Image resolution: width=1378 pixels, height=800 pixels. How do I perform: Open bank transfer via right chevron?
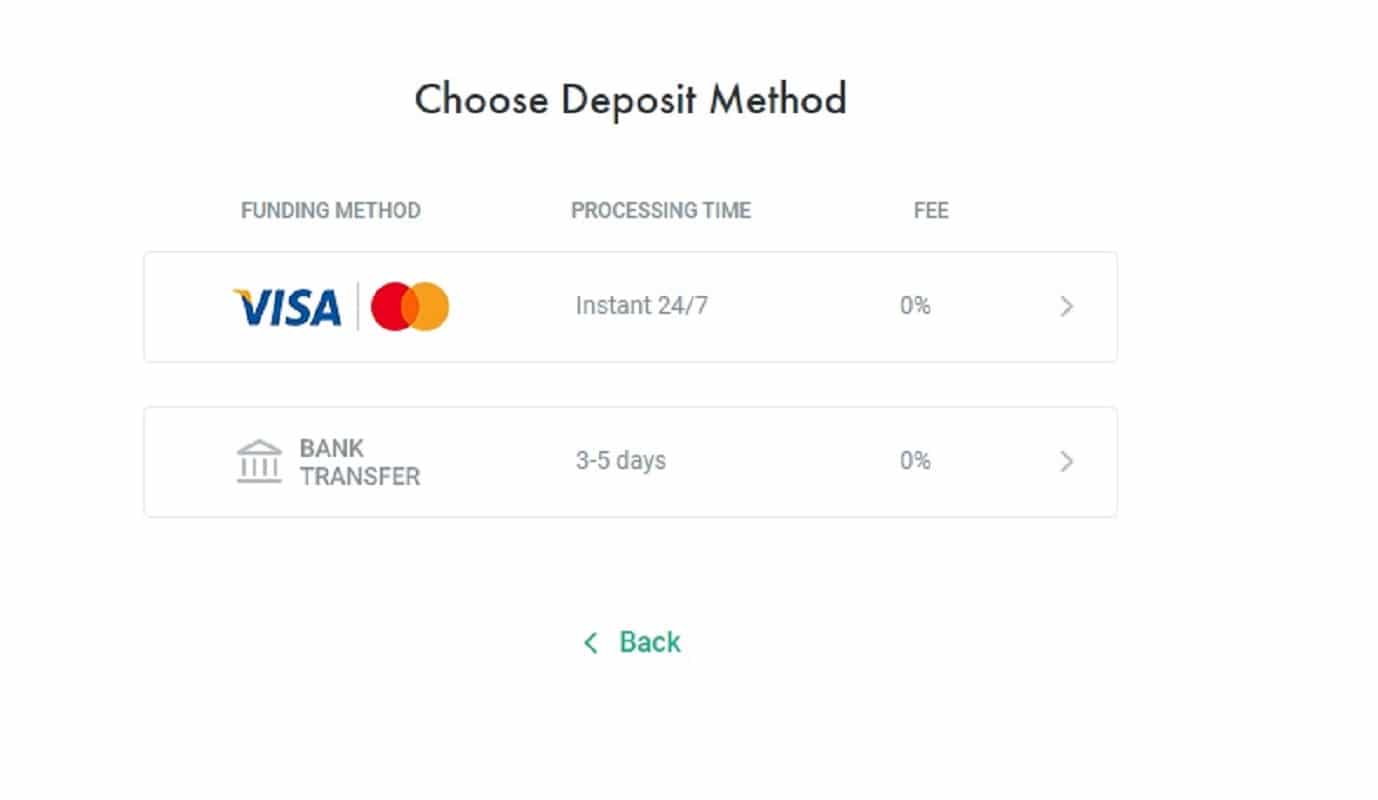pyautogui.click(x=1066, y=462)
